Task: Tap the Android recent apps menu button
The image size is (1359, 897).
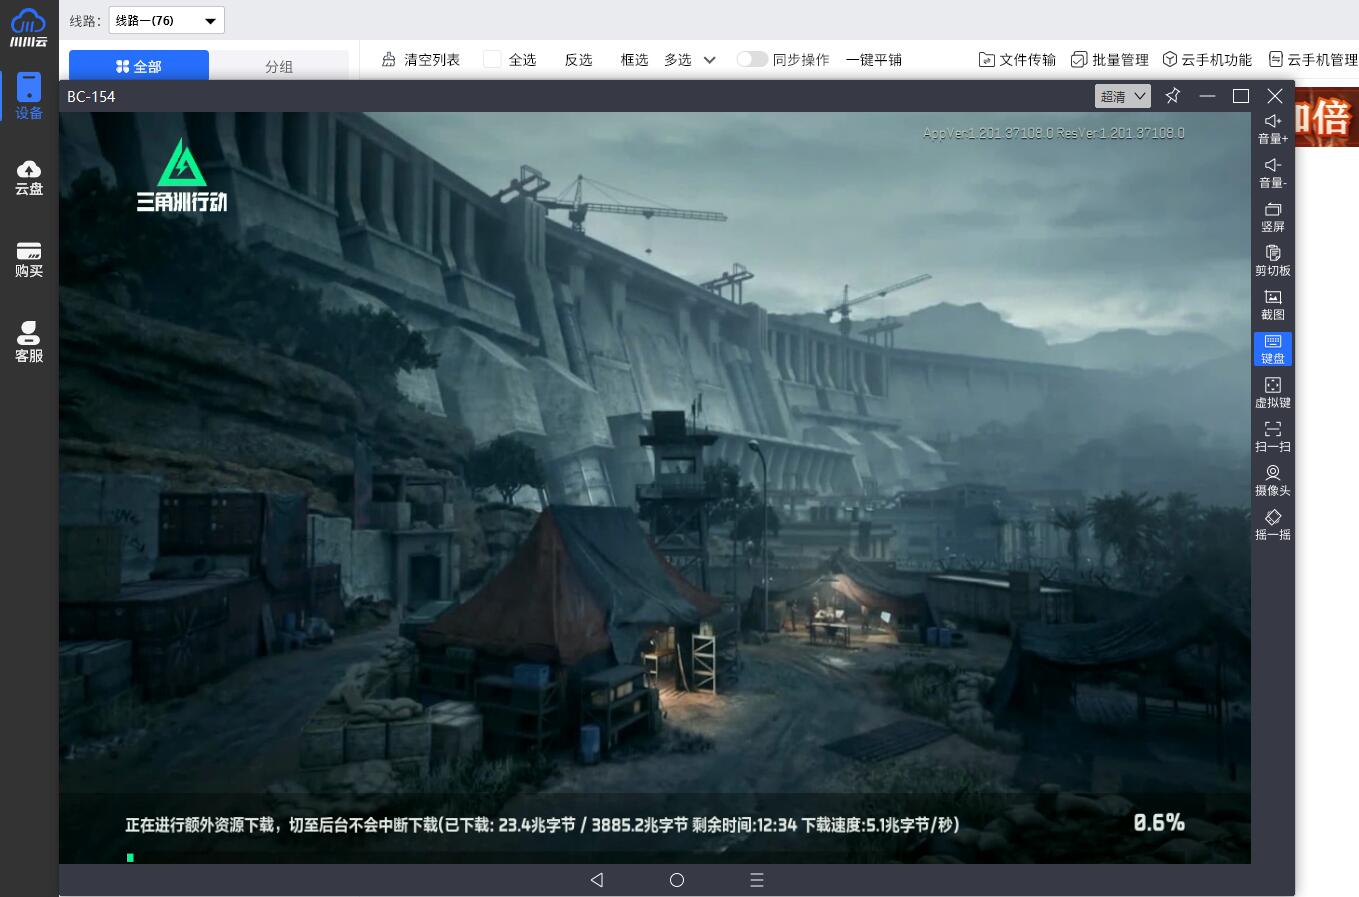Action: 757,880
